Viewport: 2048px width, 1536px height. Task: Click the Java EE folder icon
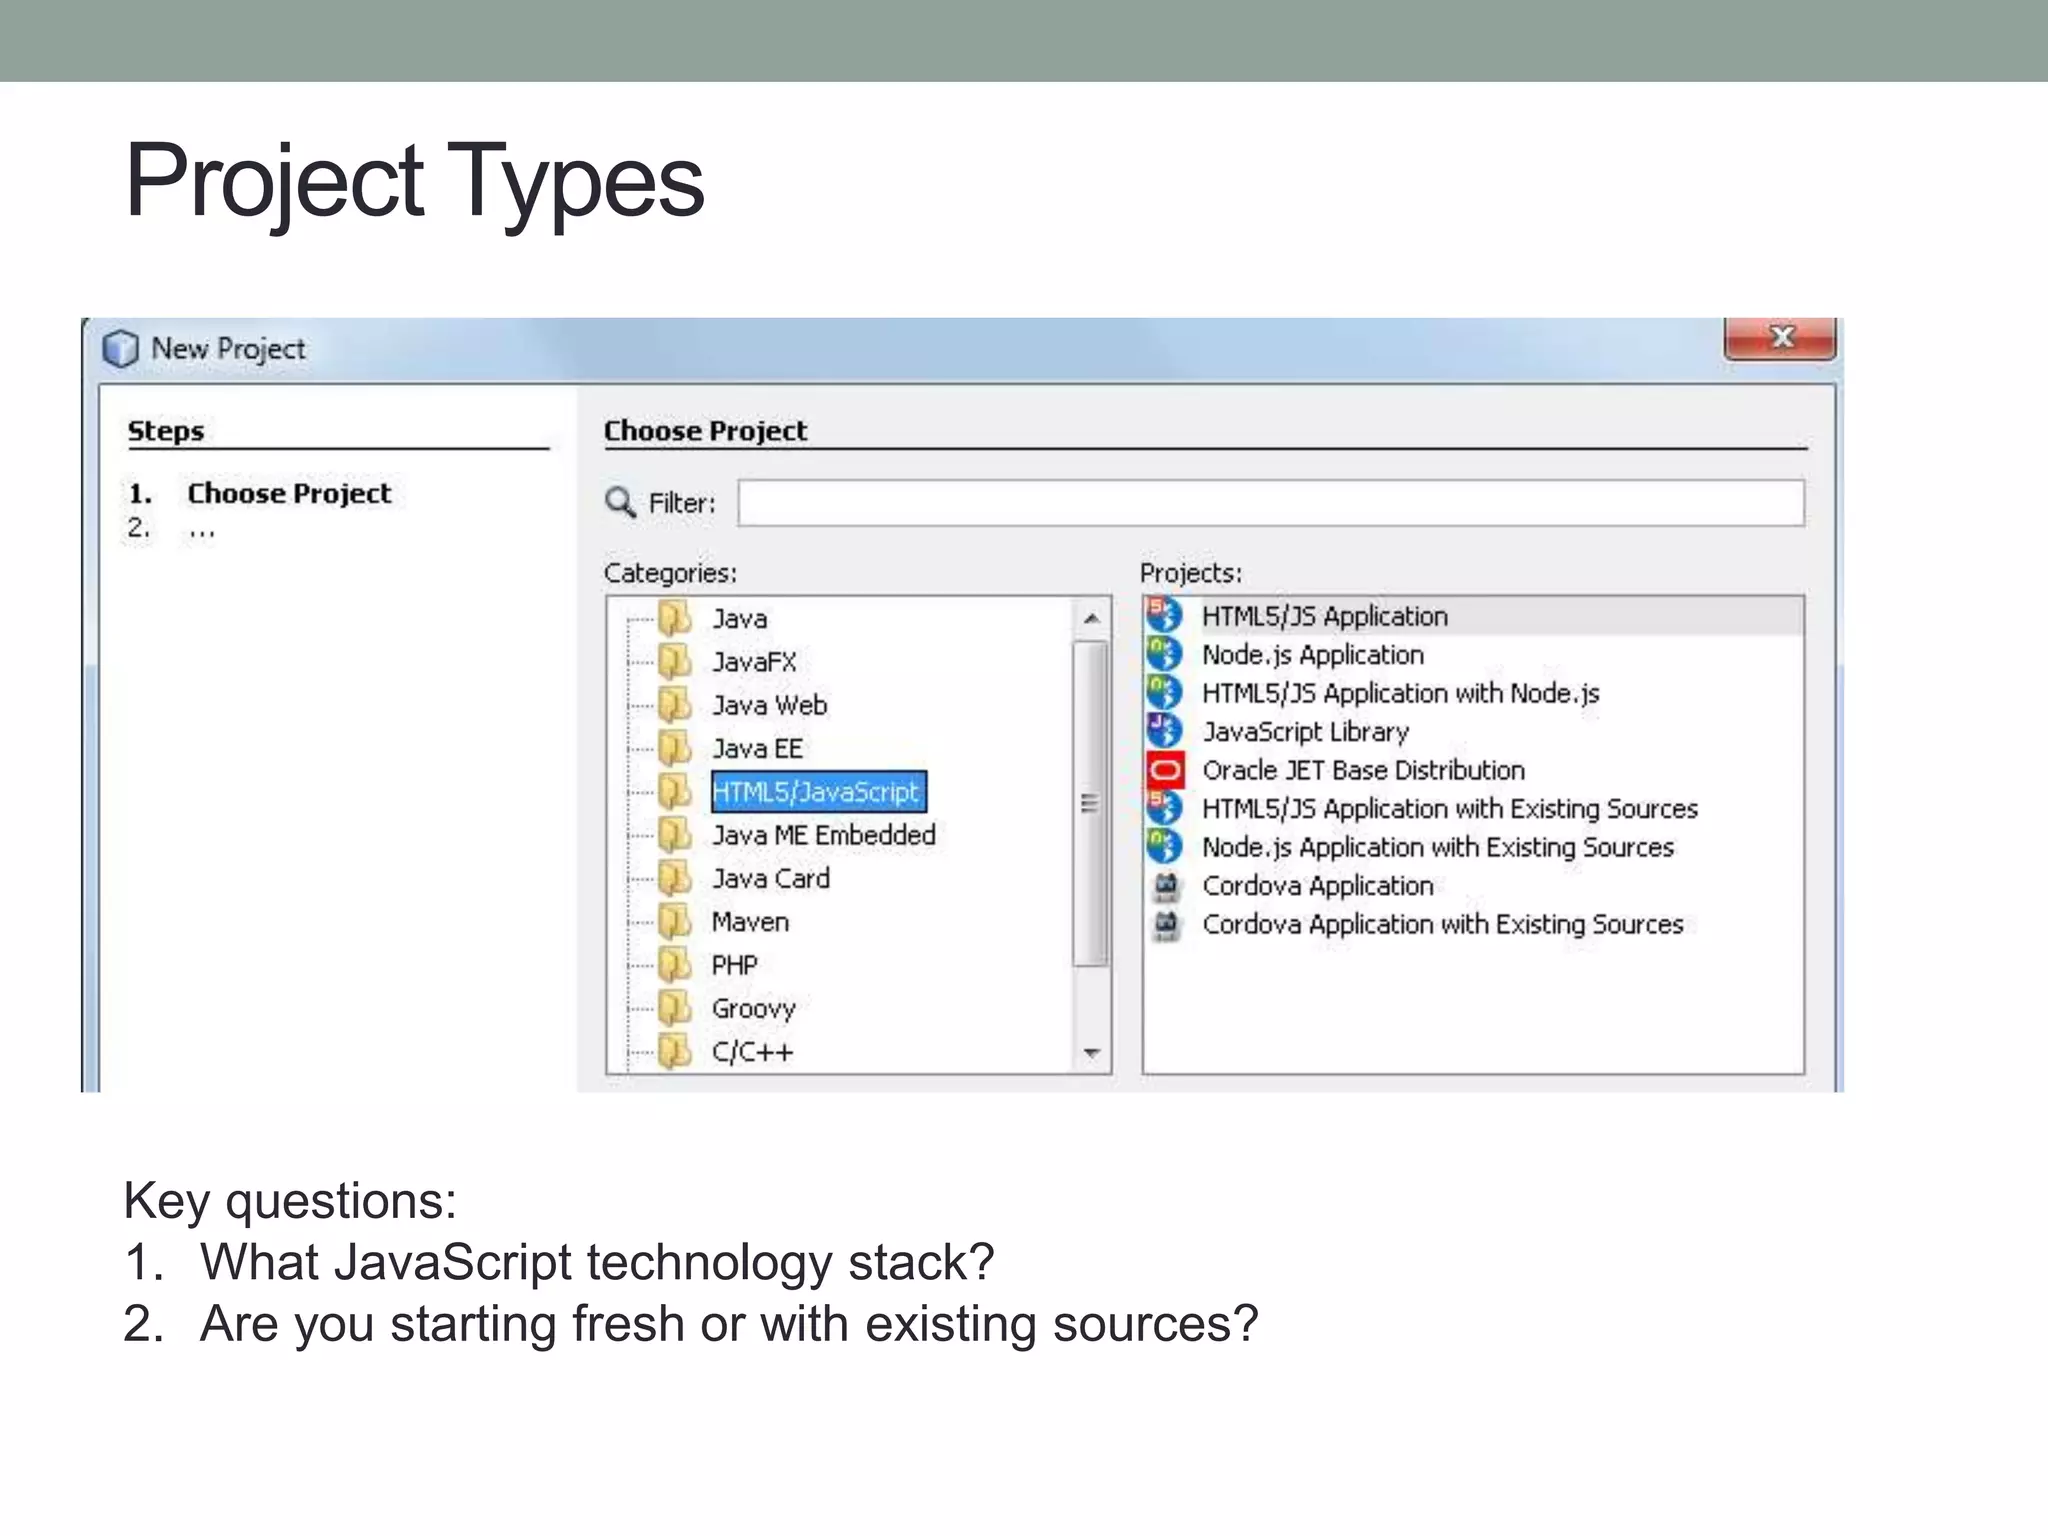(676, 748)
